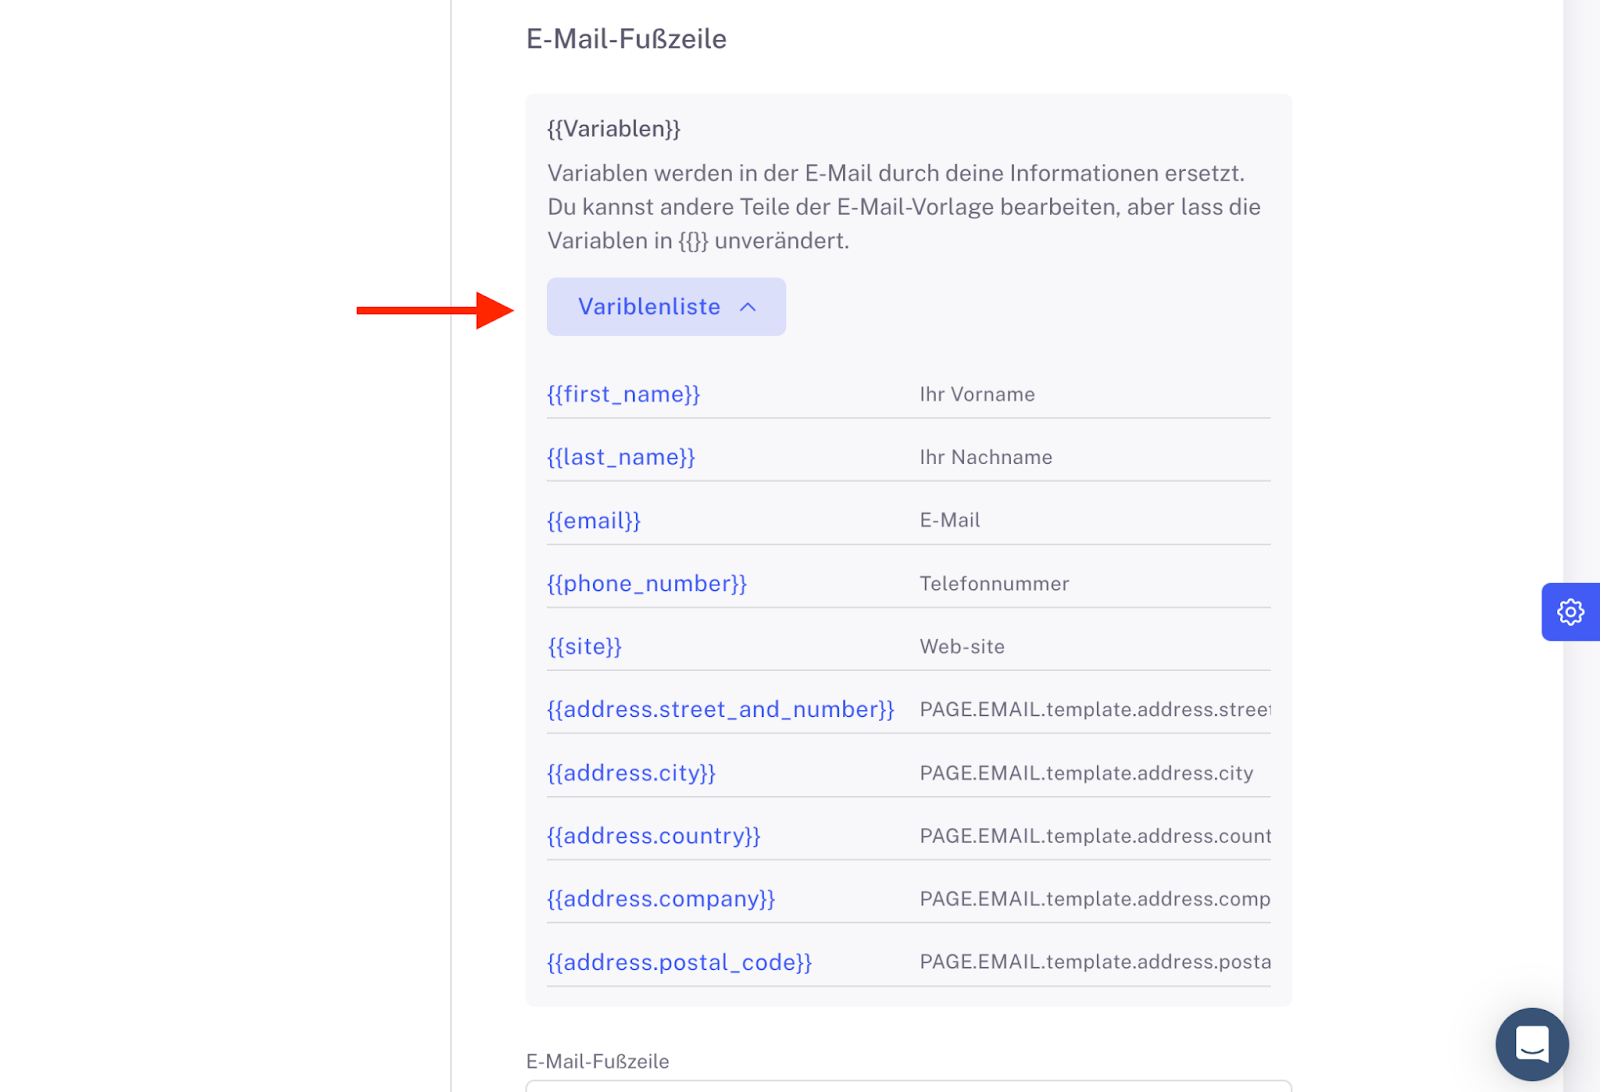This screenshot has height=1092, width=1600.
Task: Click the E-Mail-Fußzeile section heading
Action: [626, 39]
